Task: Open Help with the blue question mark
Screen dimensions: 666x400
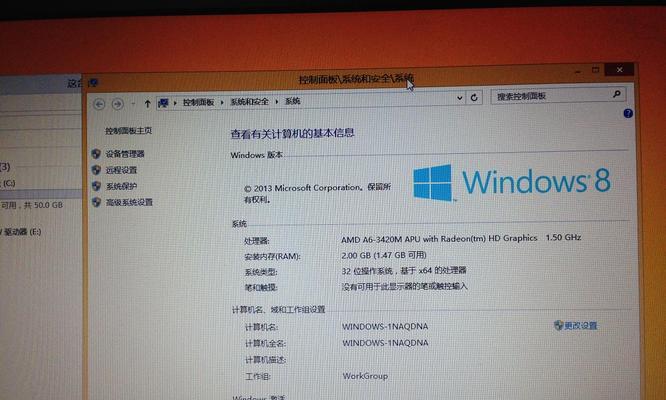Action: (628, 113)
